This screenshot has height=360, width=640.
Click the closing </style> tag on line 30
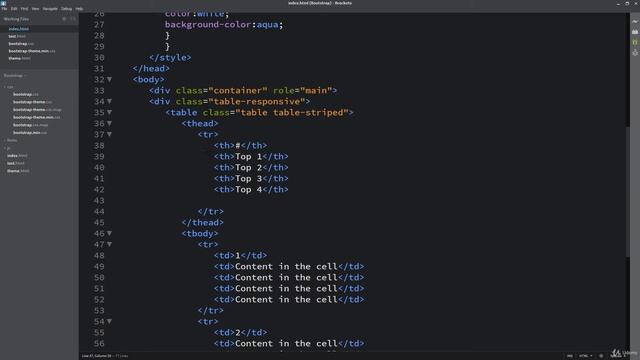click(x=170, y=58)
